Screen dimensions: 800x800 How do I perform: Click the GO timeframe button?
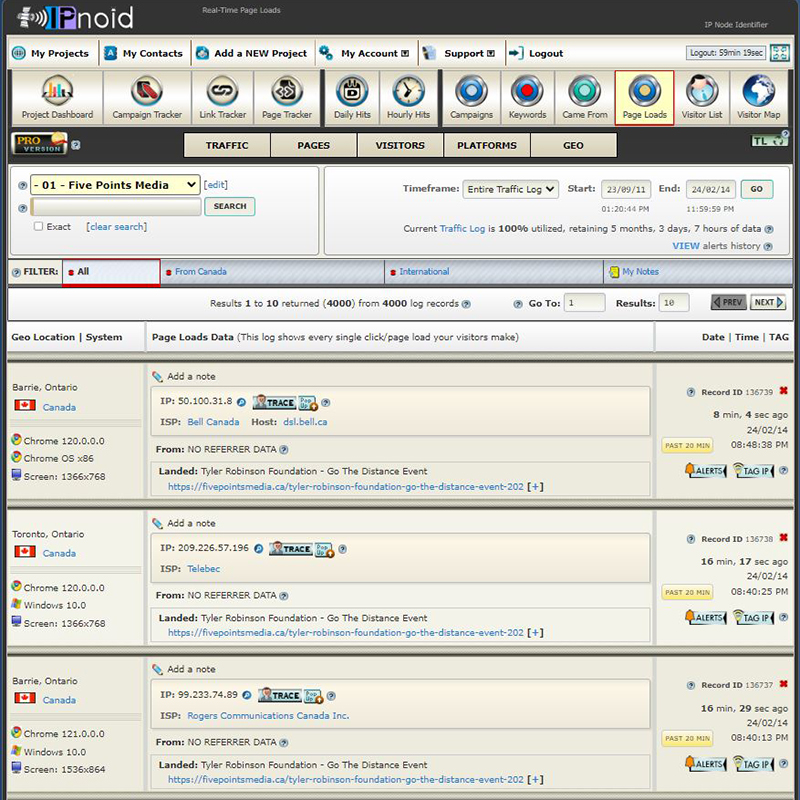(x=757, y=189)
